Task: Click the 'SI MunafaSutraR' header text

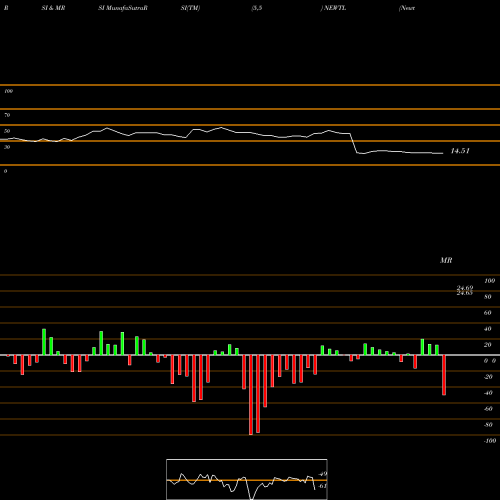Action: [123, 8]
